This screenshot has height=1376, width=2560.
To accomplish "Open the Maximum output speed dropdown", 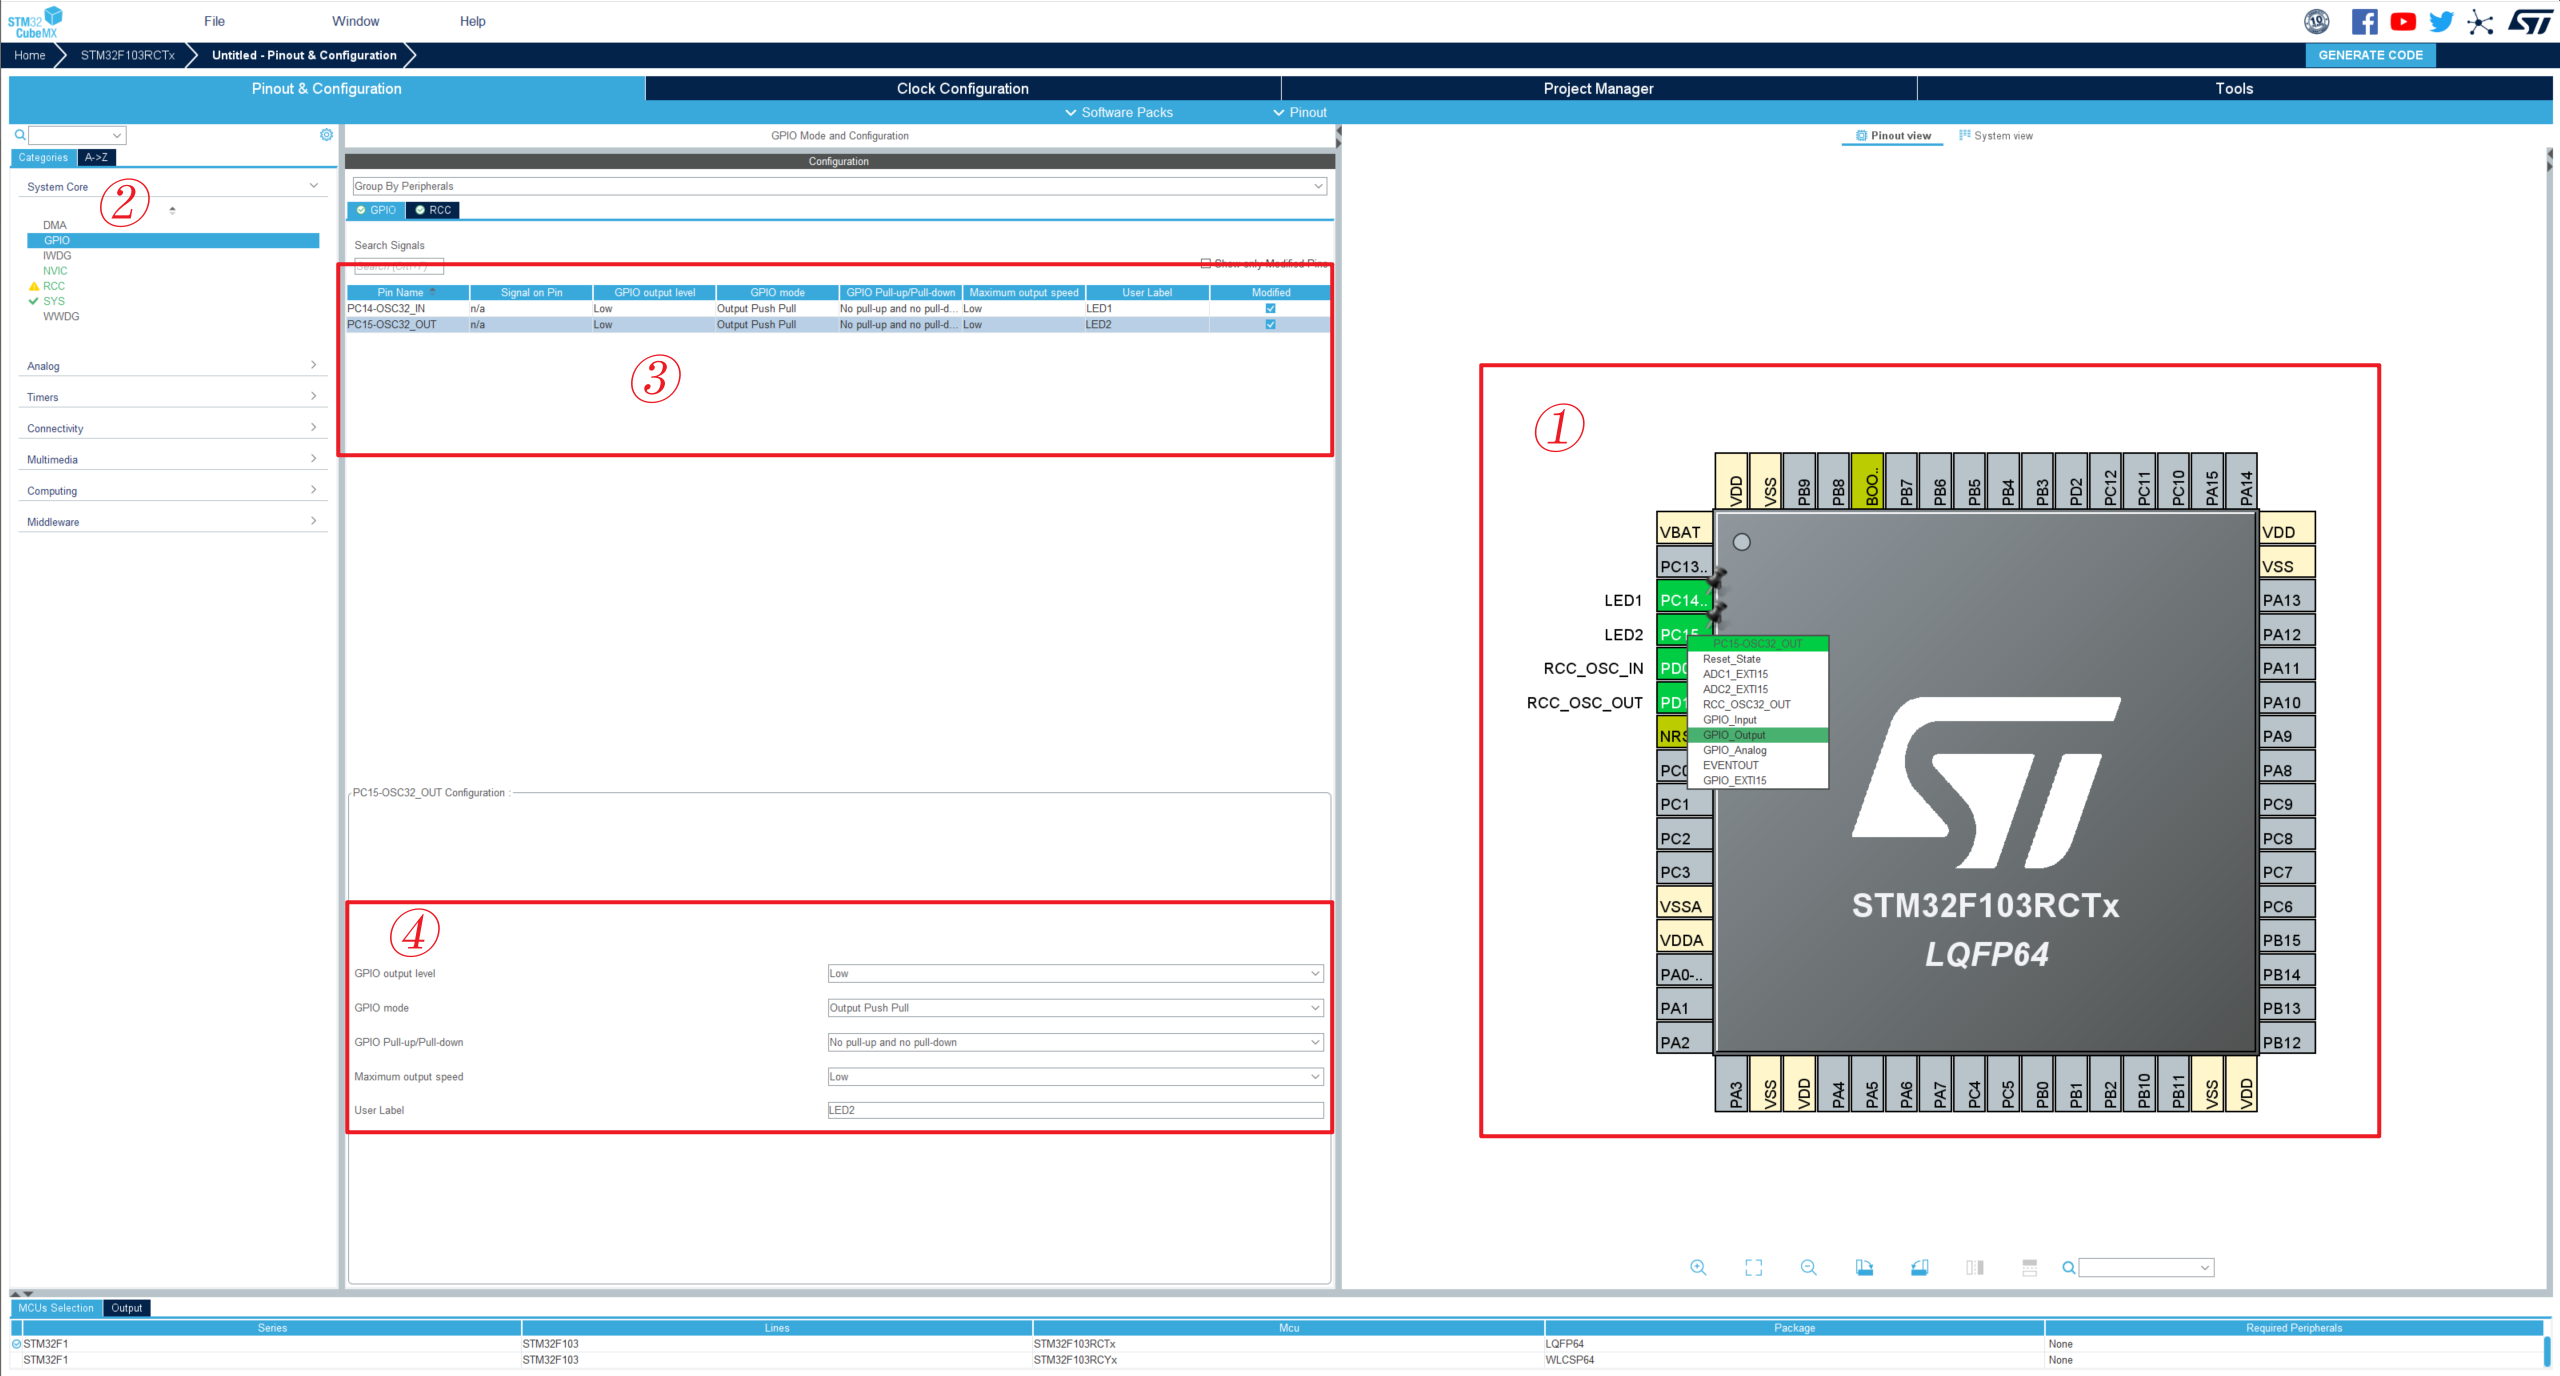I will click(1075, 1077).
